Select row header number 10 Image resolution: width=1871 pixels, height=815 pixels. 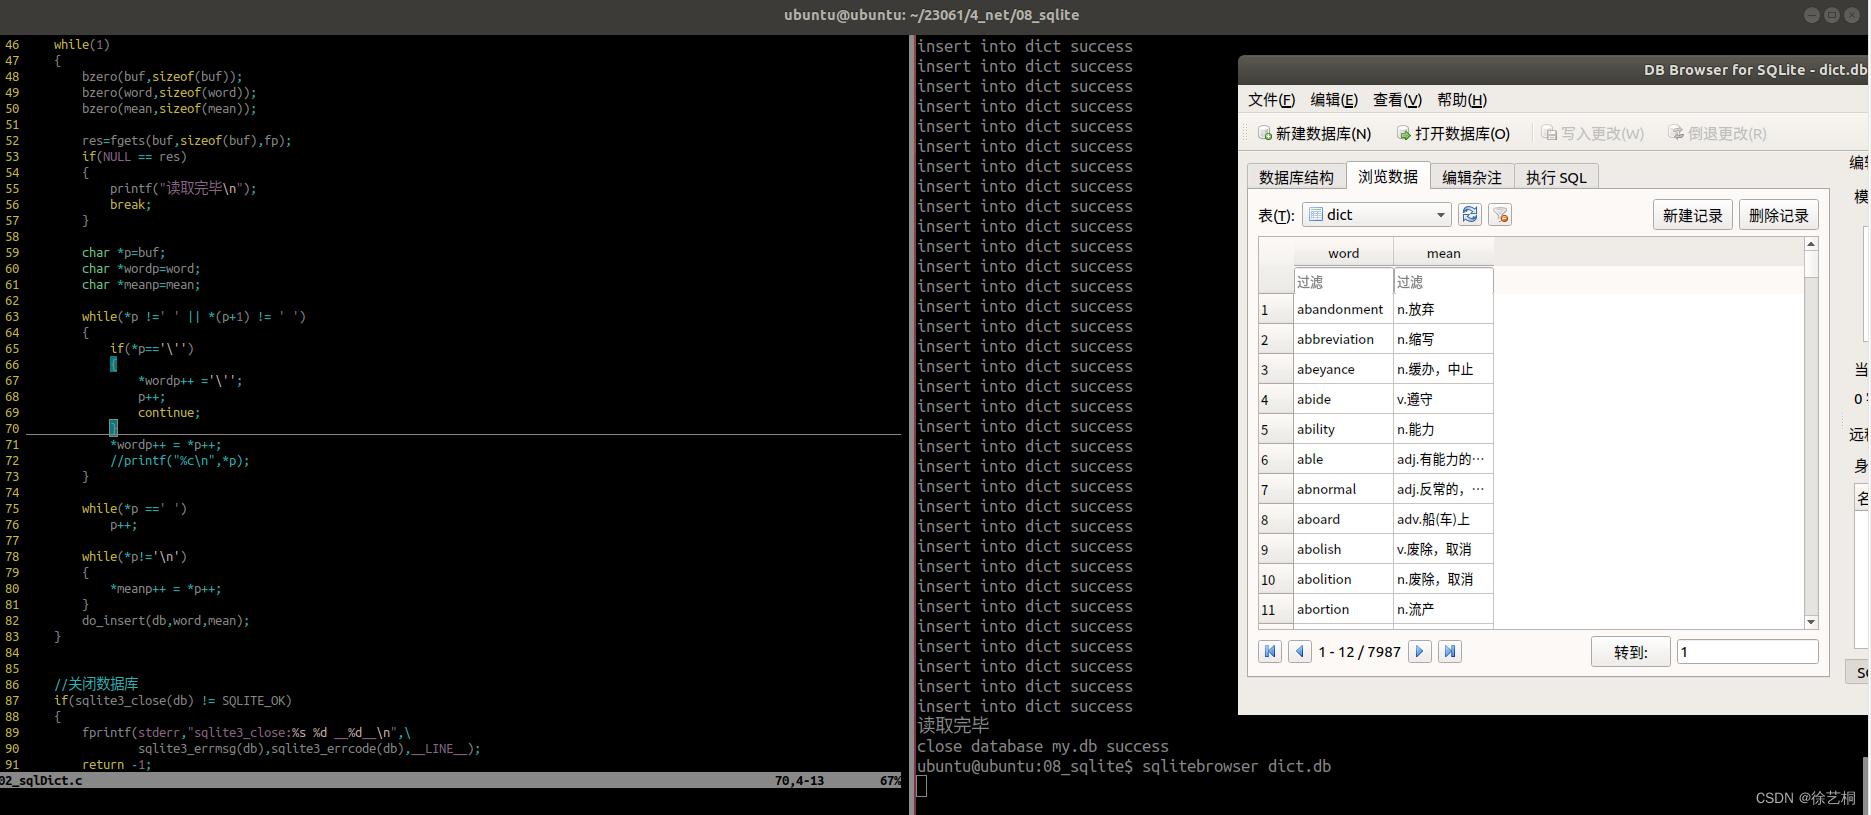[x=1276, y=580]
